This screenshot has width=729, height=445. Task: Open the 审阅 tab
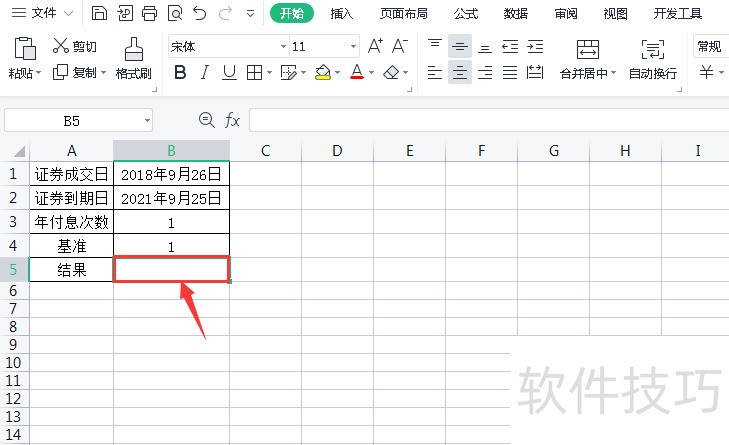click(x=566, y=13)
